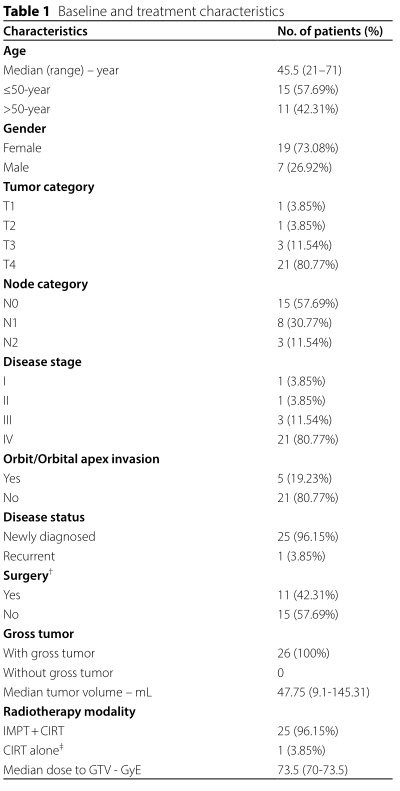Select the Female row label
The width and height of the screenshot is (400, 791).
click(22, 148)
